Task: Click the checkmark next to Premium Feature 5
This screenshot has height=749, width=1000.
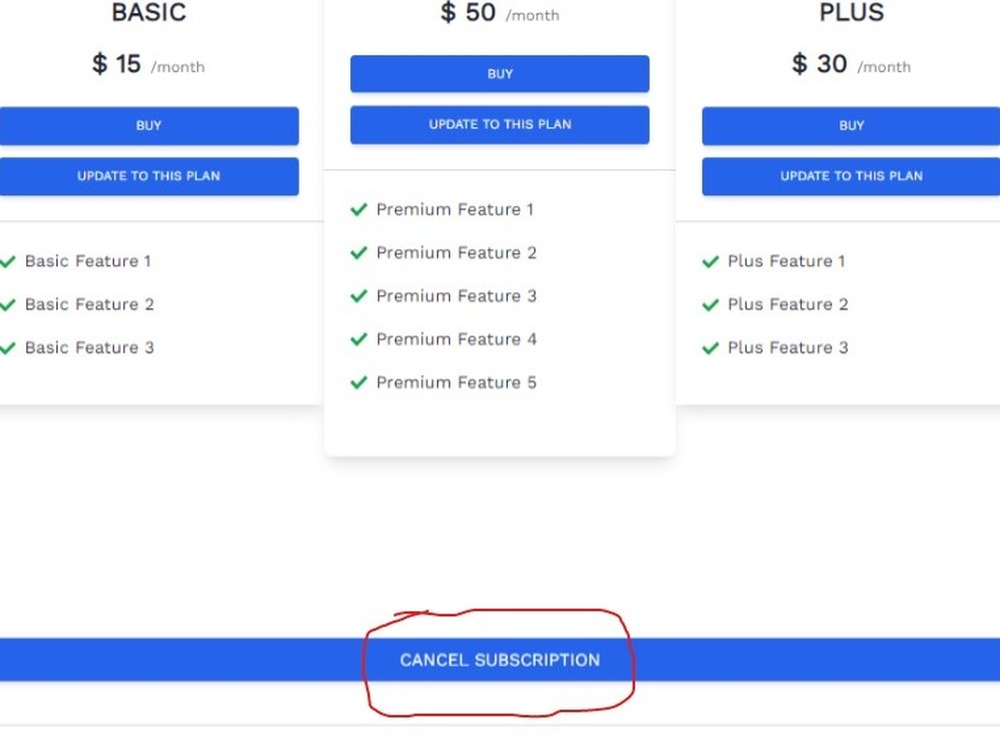Action: [x=359, y=382]
